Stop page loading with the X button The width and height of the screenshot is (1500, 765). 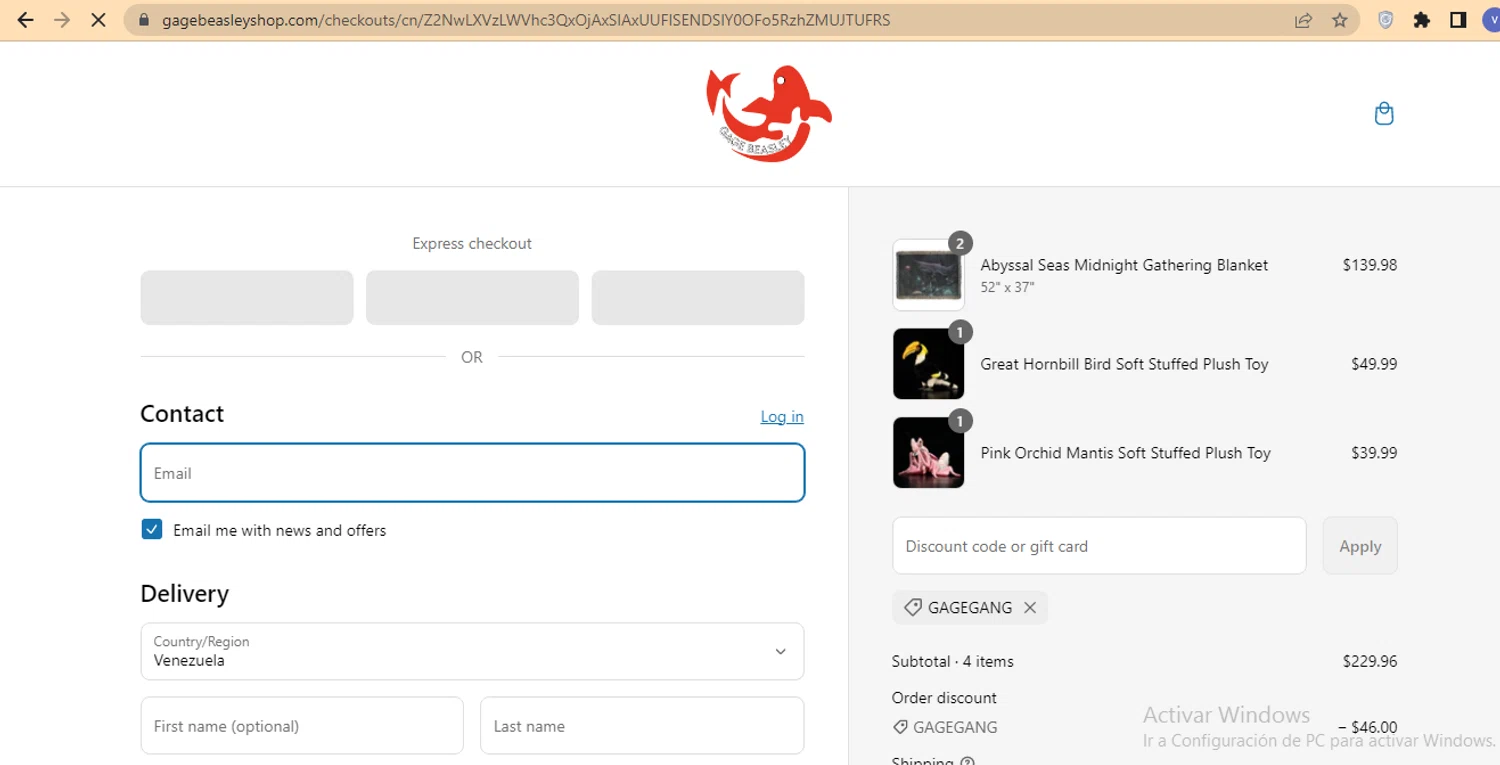coord(98,20)
